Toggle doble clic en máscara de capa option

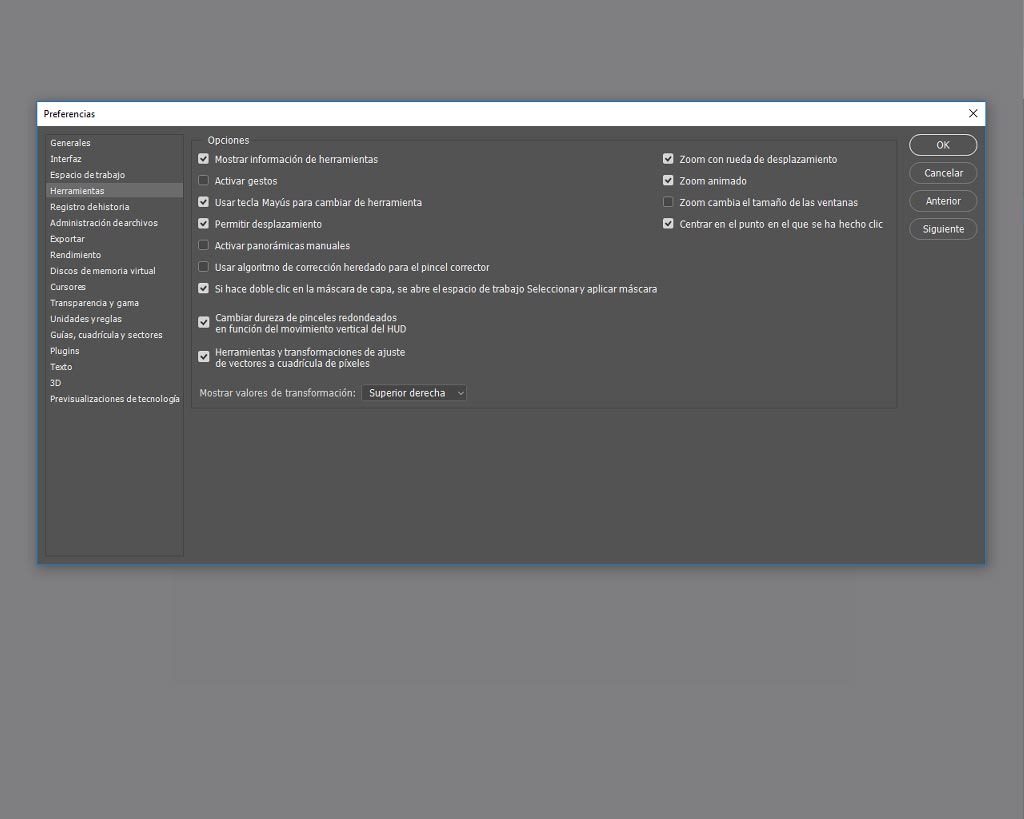click(203, 288)
